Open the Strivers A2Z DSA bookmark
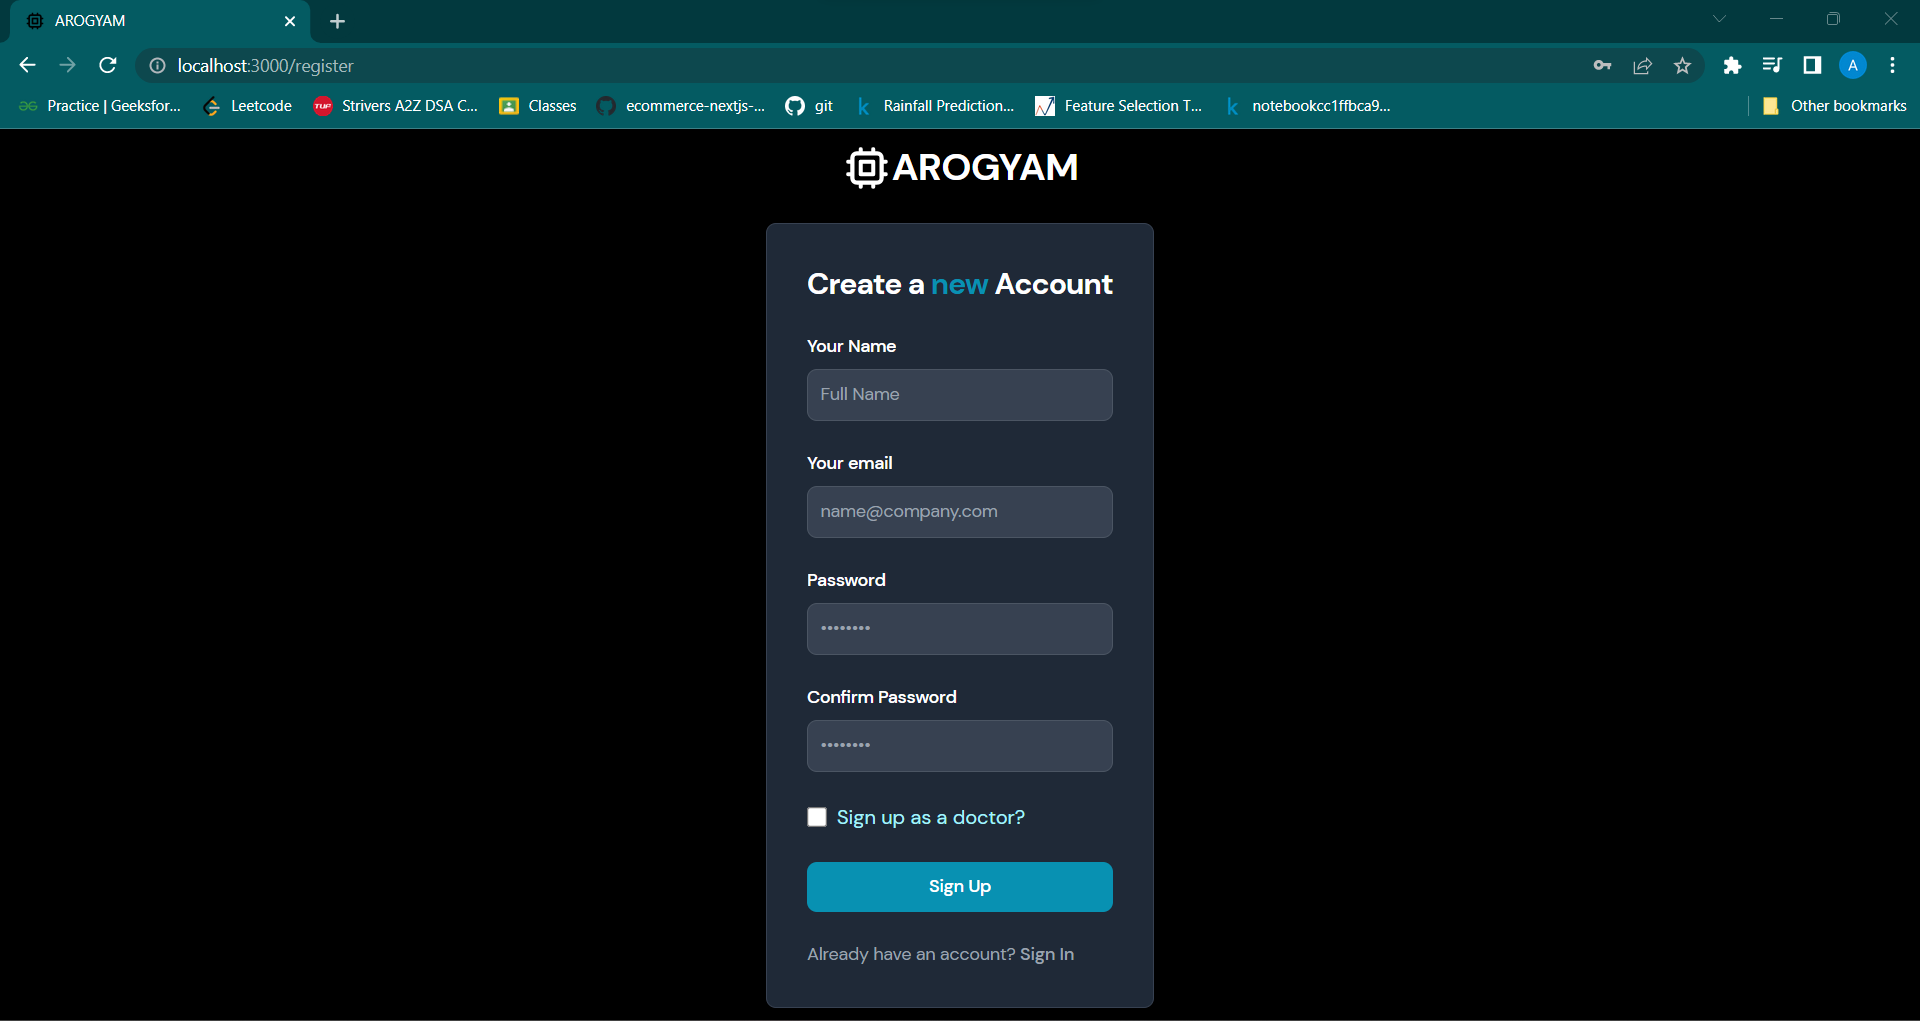 [x=396, y=105]
